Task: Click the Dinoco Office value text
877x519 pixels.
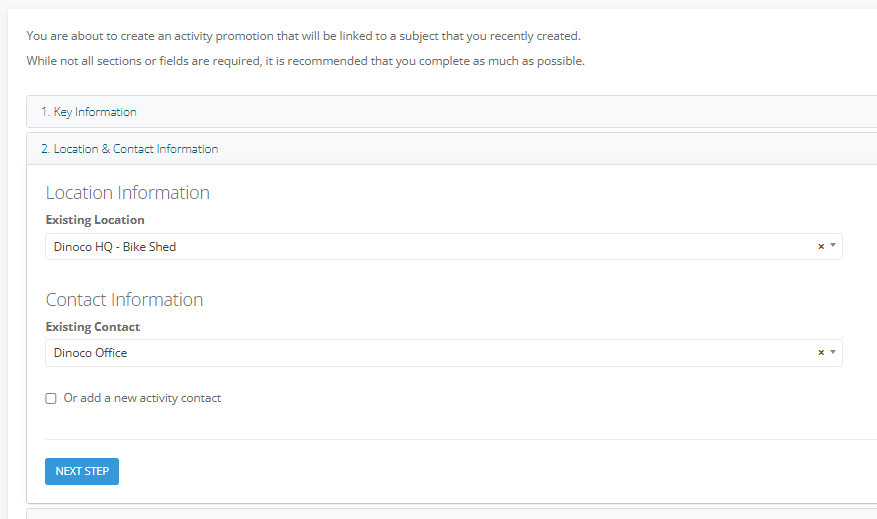Action: click(x=91, y=353)
